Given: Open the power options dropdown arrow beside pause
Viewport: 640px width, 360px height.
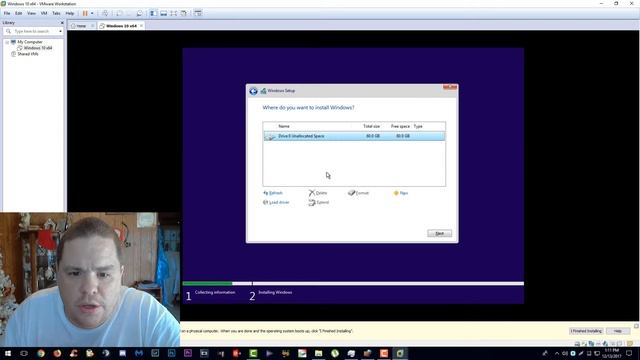Looking at the screenshot, I should point(92,13).
